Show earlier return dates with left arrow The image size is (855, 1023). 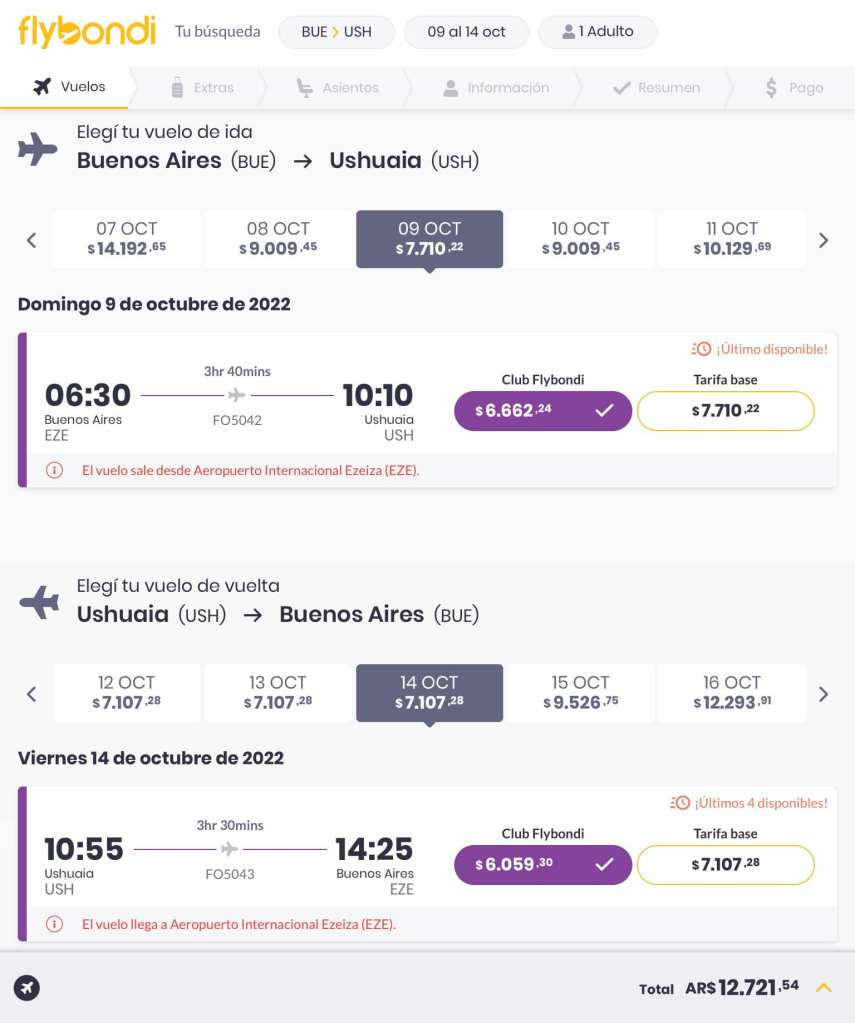[x=31, y=694]
